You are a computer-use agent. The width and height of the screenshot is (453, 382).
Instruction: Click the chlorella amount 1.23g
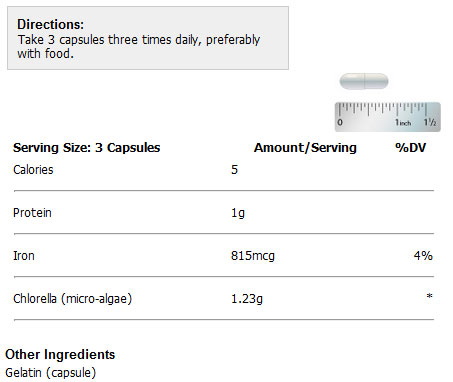pyautogui.click(x=247, y=299)
